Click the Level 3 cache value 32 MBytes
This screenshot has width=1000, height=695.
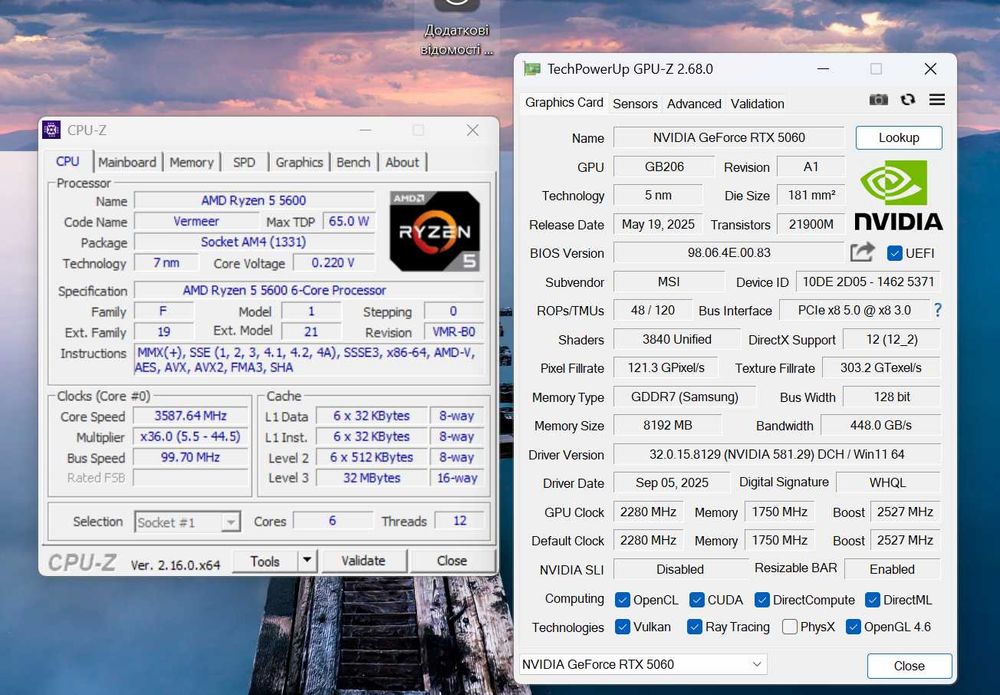coord(372,478)
